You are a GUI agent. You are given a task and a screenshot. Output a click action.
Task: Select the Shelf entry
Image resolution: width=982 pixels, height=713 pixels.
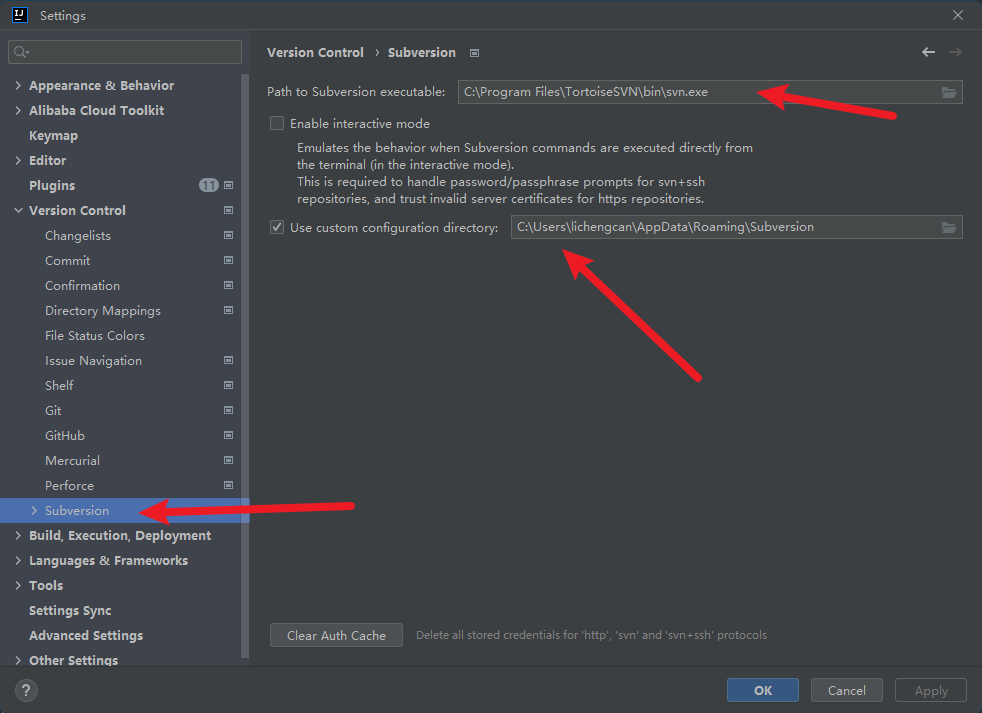(59, 385)
